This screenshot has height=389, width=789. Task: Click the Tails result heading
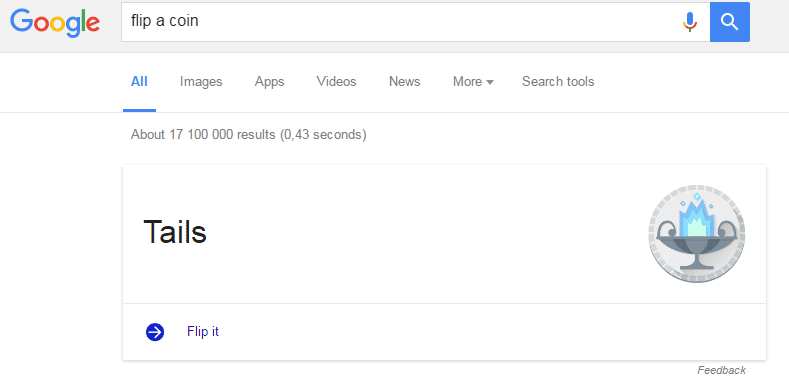tap(175, 232)
